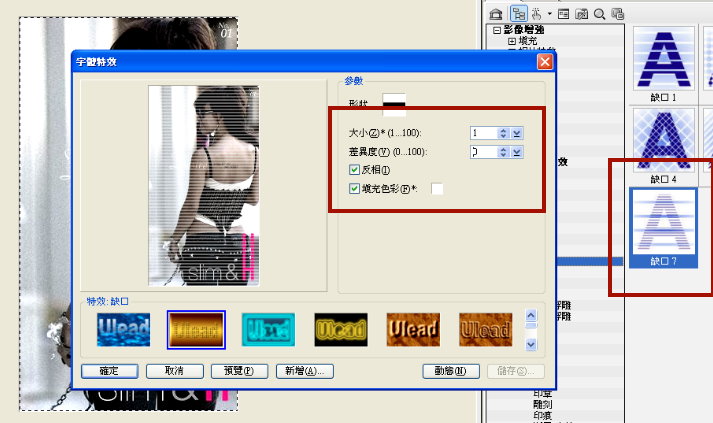This screenshot has width=713, height=423.
Task: Click the picture-with-pen icon in EasyPalette toolbar
Action: pos(582,14)
